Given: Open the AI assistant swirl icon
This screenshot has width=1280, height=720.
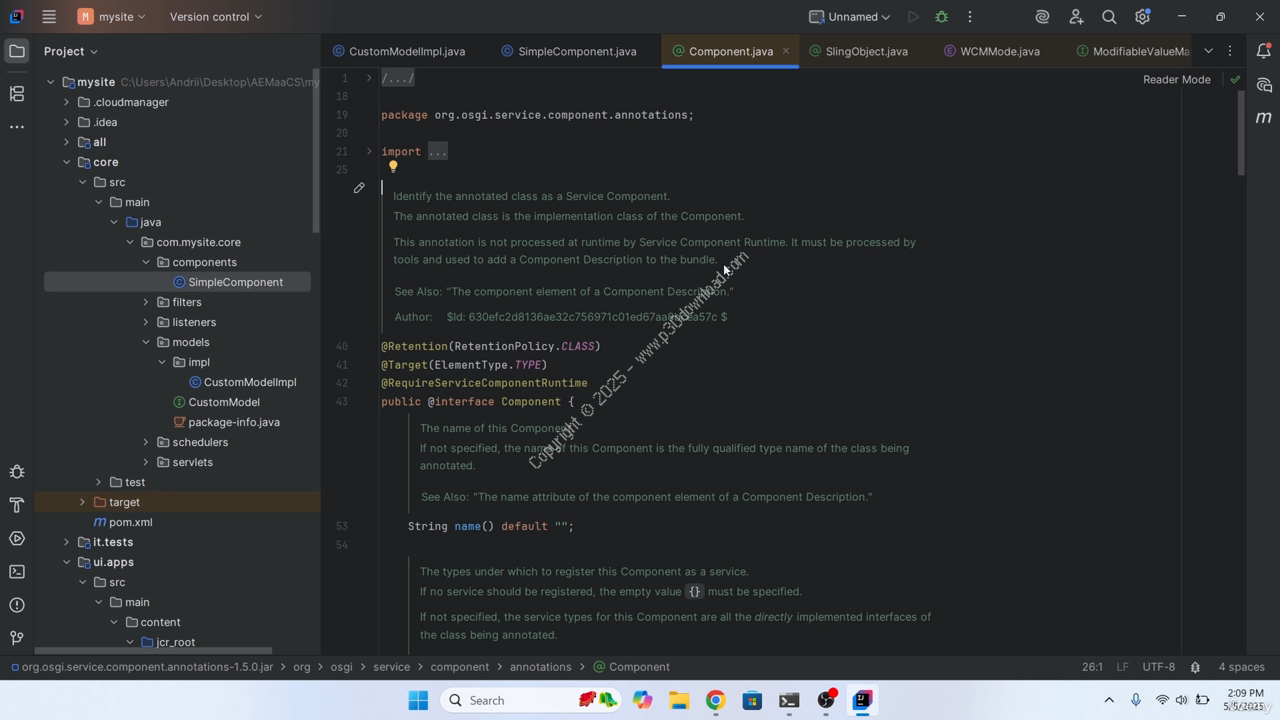Looking at the screenshot, I should click(1042, 17).
